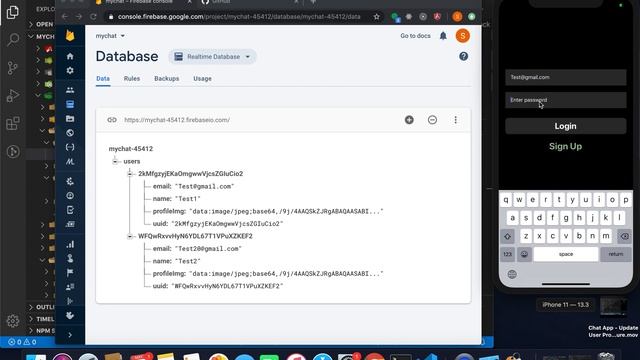Tap the Login button in the simulator

tap(565, 126)
